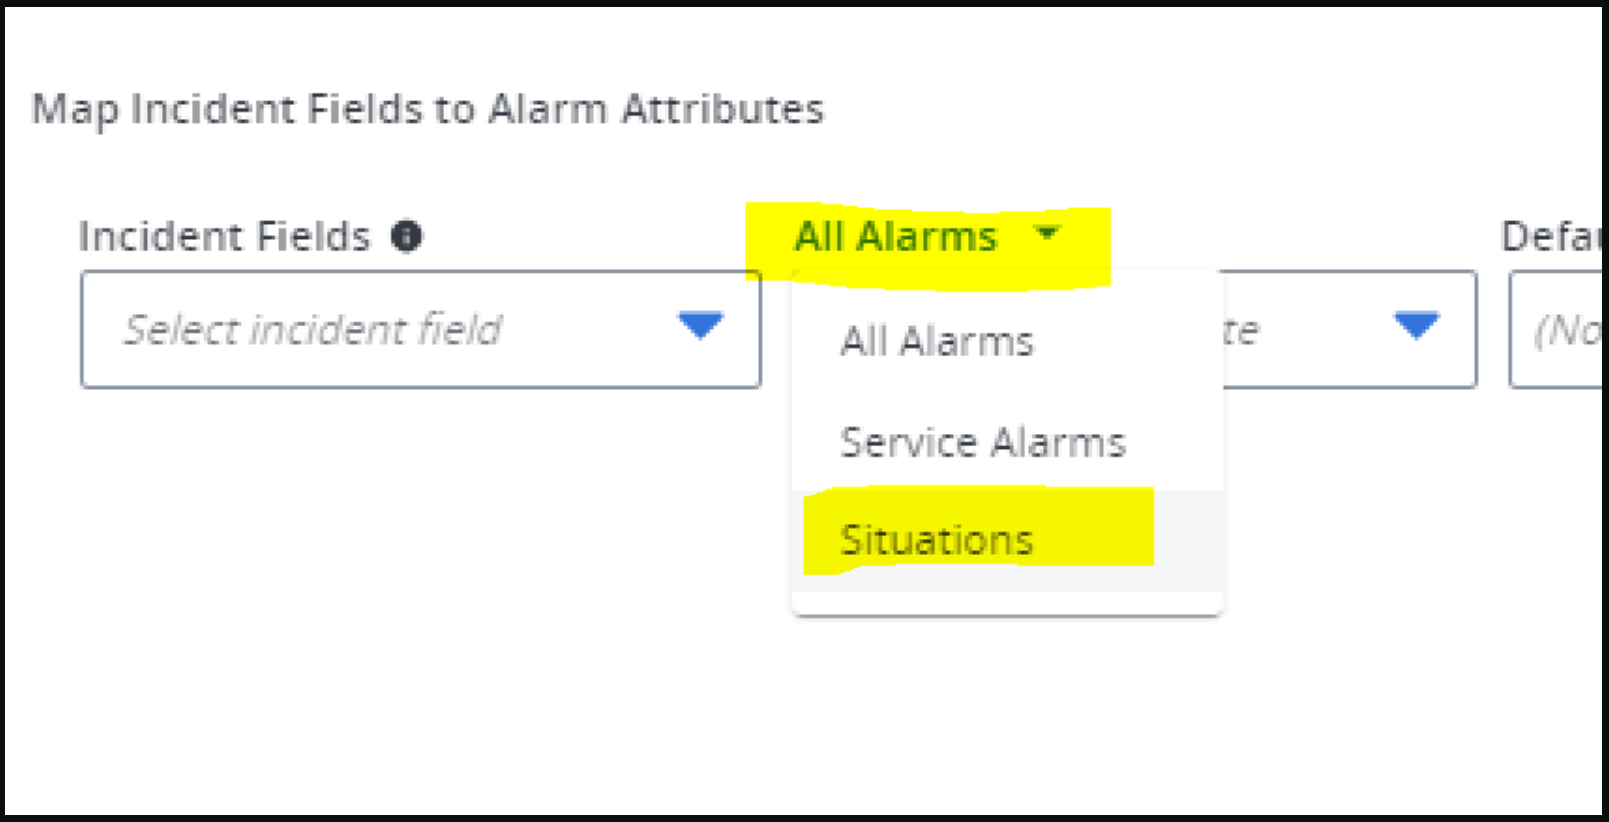Open the partially hidden alarm attribute dropdown
The image size is (1609, 822).
[1340, 329]
